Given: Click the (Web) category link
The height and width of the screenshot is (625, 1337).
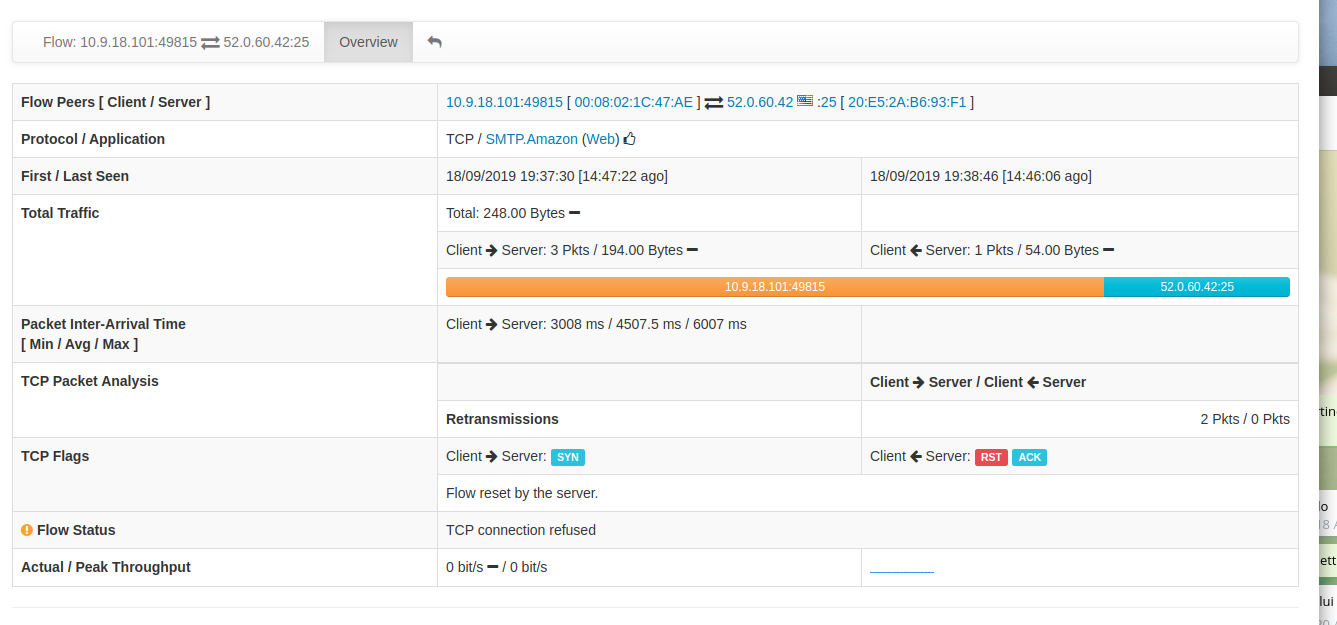Looking at the screenshot, I should point(600,139).
